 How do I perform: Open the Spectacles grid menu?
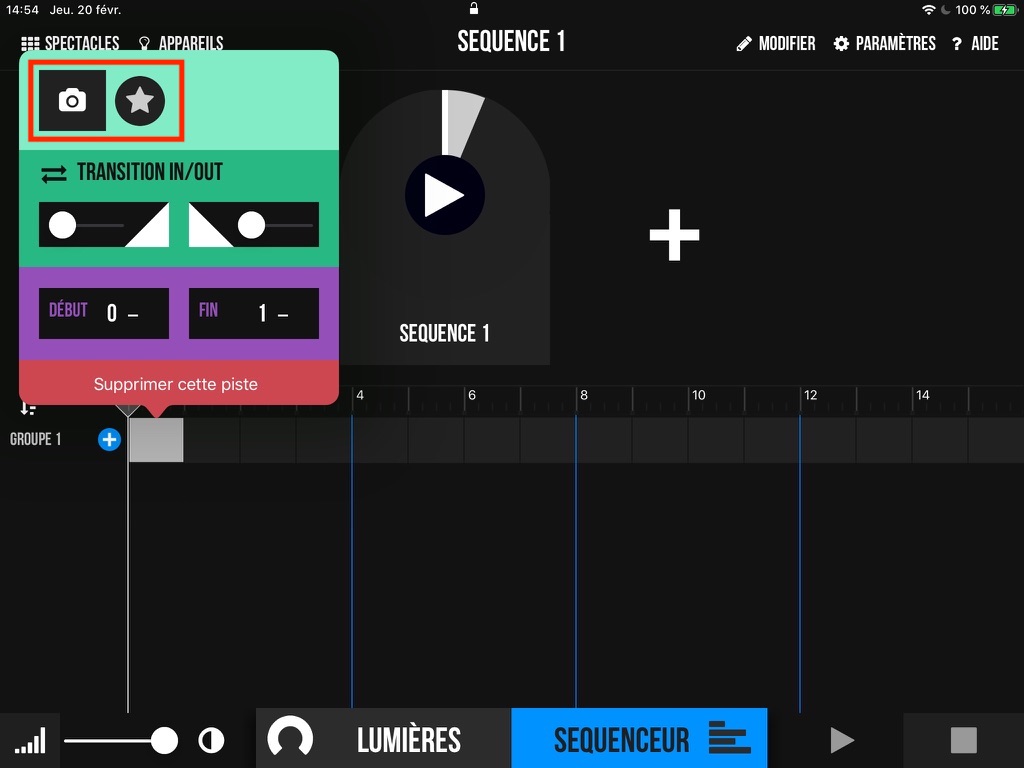pyautogui.click(x=70, y=44)
